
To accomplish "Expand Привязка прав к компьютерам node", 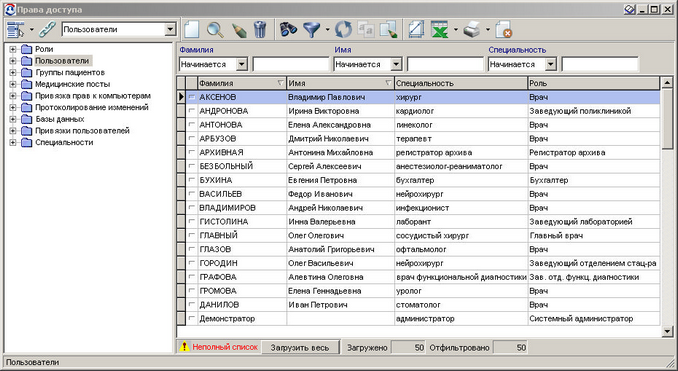I will [13, 96].
